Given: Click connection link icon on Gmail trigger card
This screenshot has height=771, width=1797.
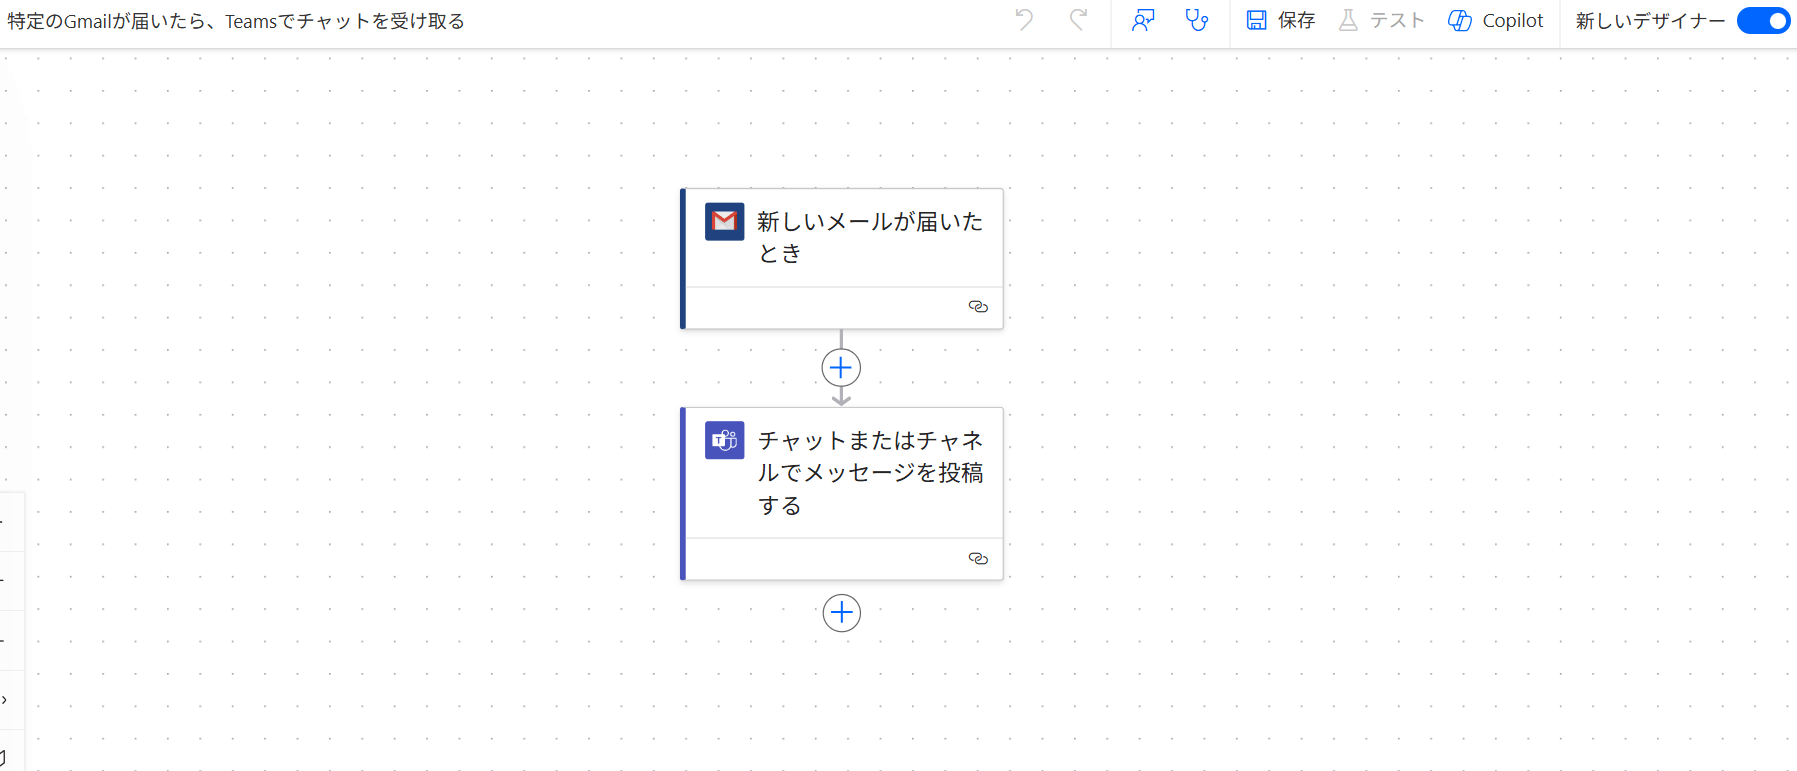Looking at the screenshot, I should point(978,307).
